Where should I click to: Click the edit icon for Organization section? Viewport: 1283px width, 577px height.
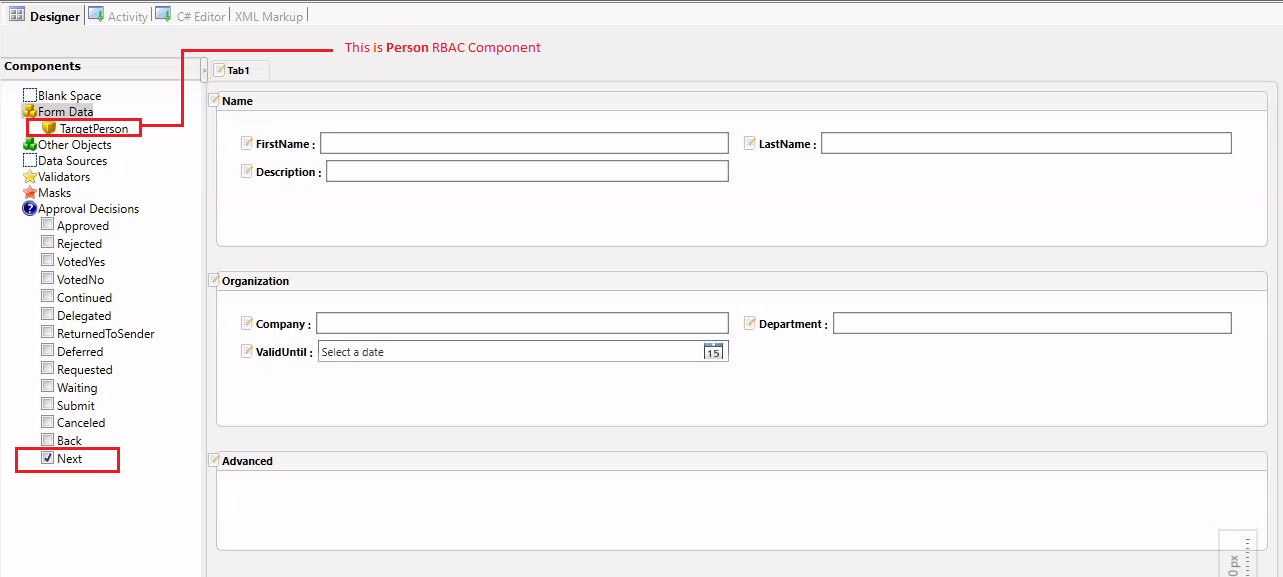pos(214,280)
